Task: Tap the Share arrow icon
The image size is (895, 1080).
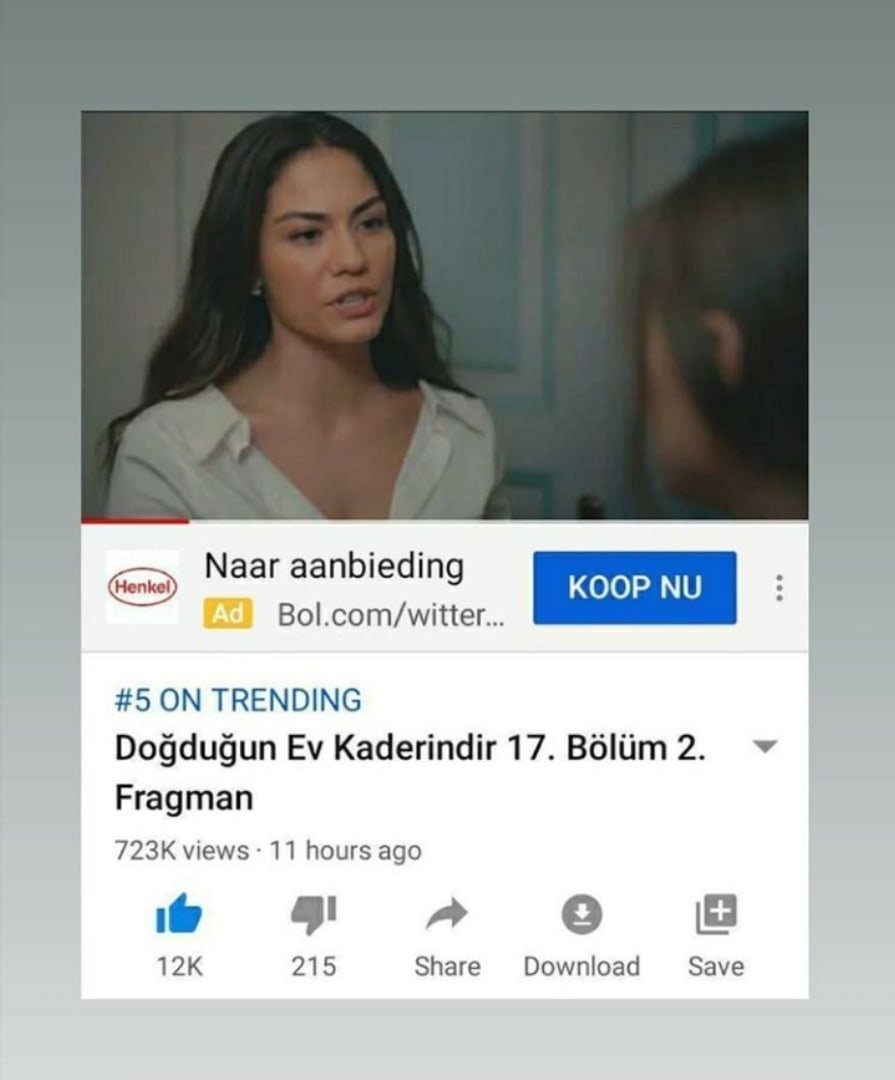Action: 447,914
